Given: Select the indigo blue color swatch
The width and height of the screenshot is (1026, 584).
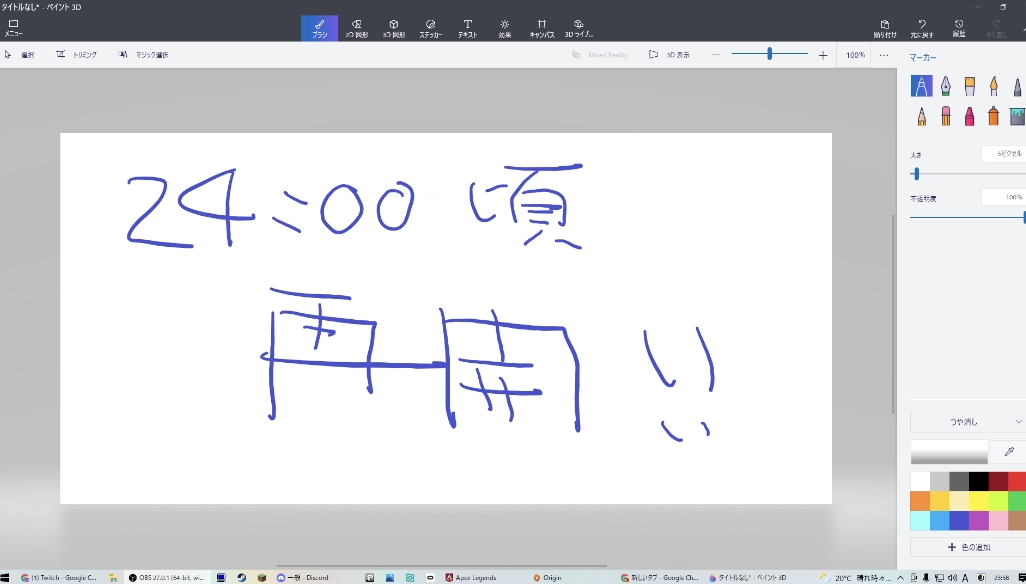Looking at the screenshot, I should coord(959,521).
